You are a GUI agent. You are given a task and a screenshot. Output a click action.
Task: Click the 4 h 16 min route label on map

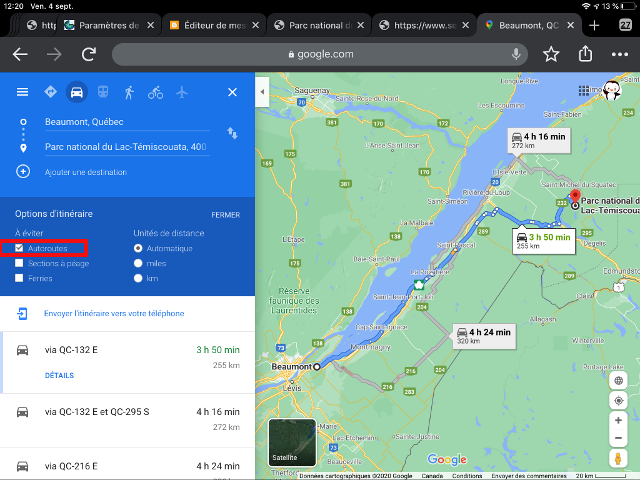pyautogui.click(x=539, y=141)
